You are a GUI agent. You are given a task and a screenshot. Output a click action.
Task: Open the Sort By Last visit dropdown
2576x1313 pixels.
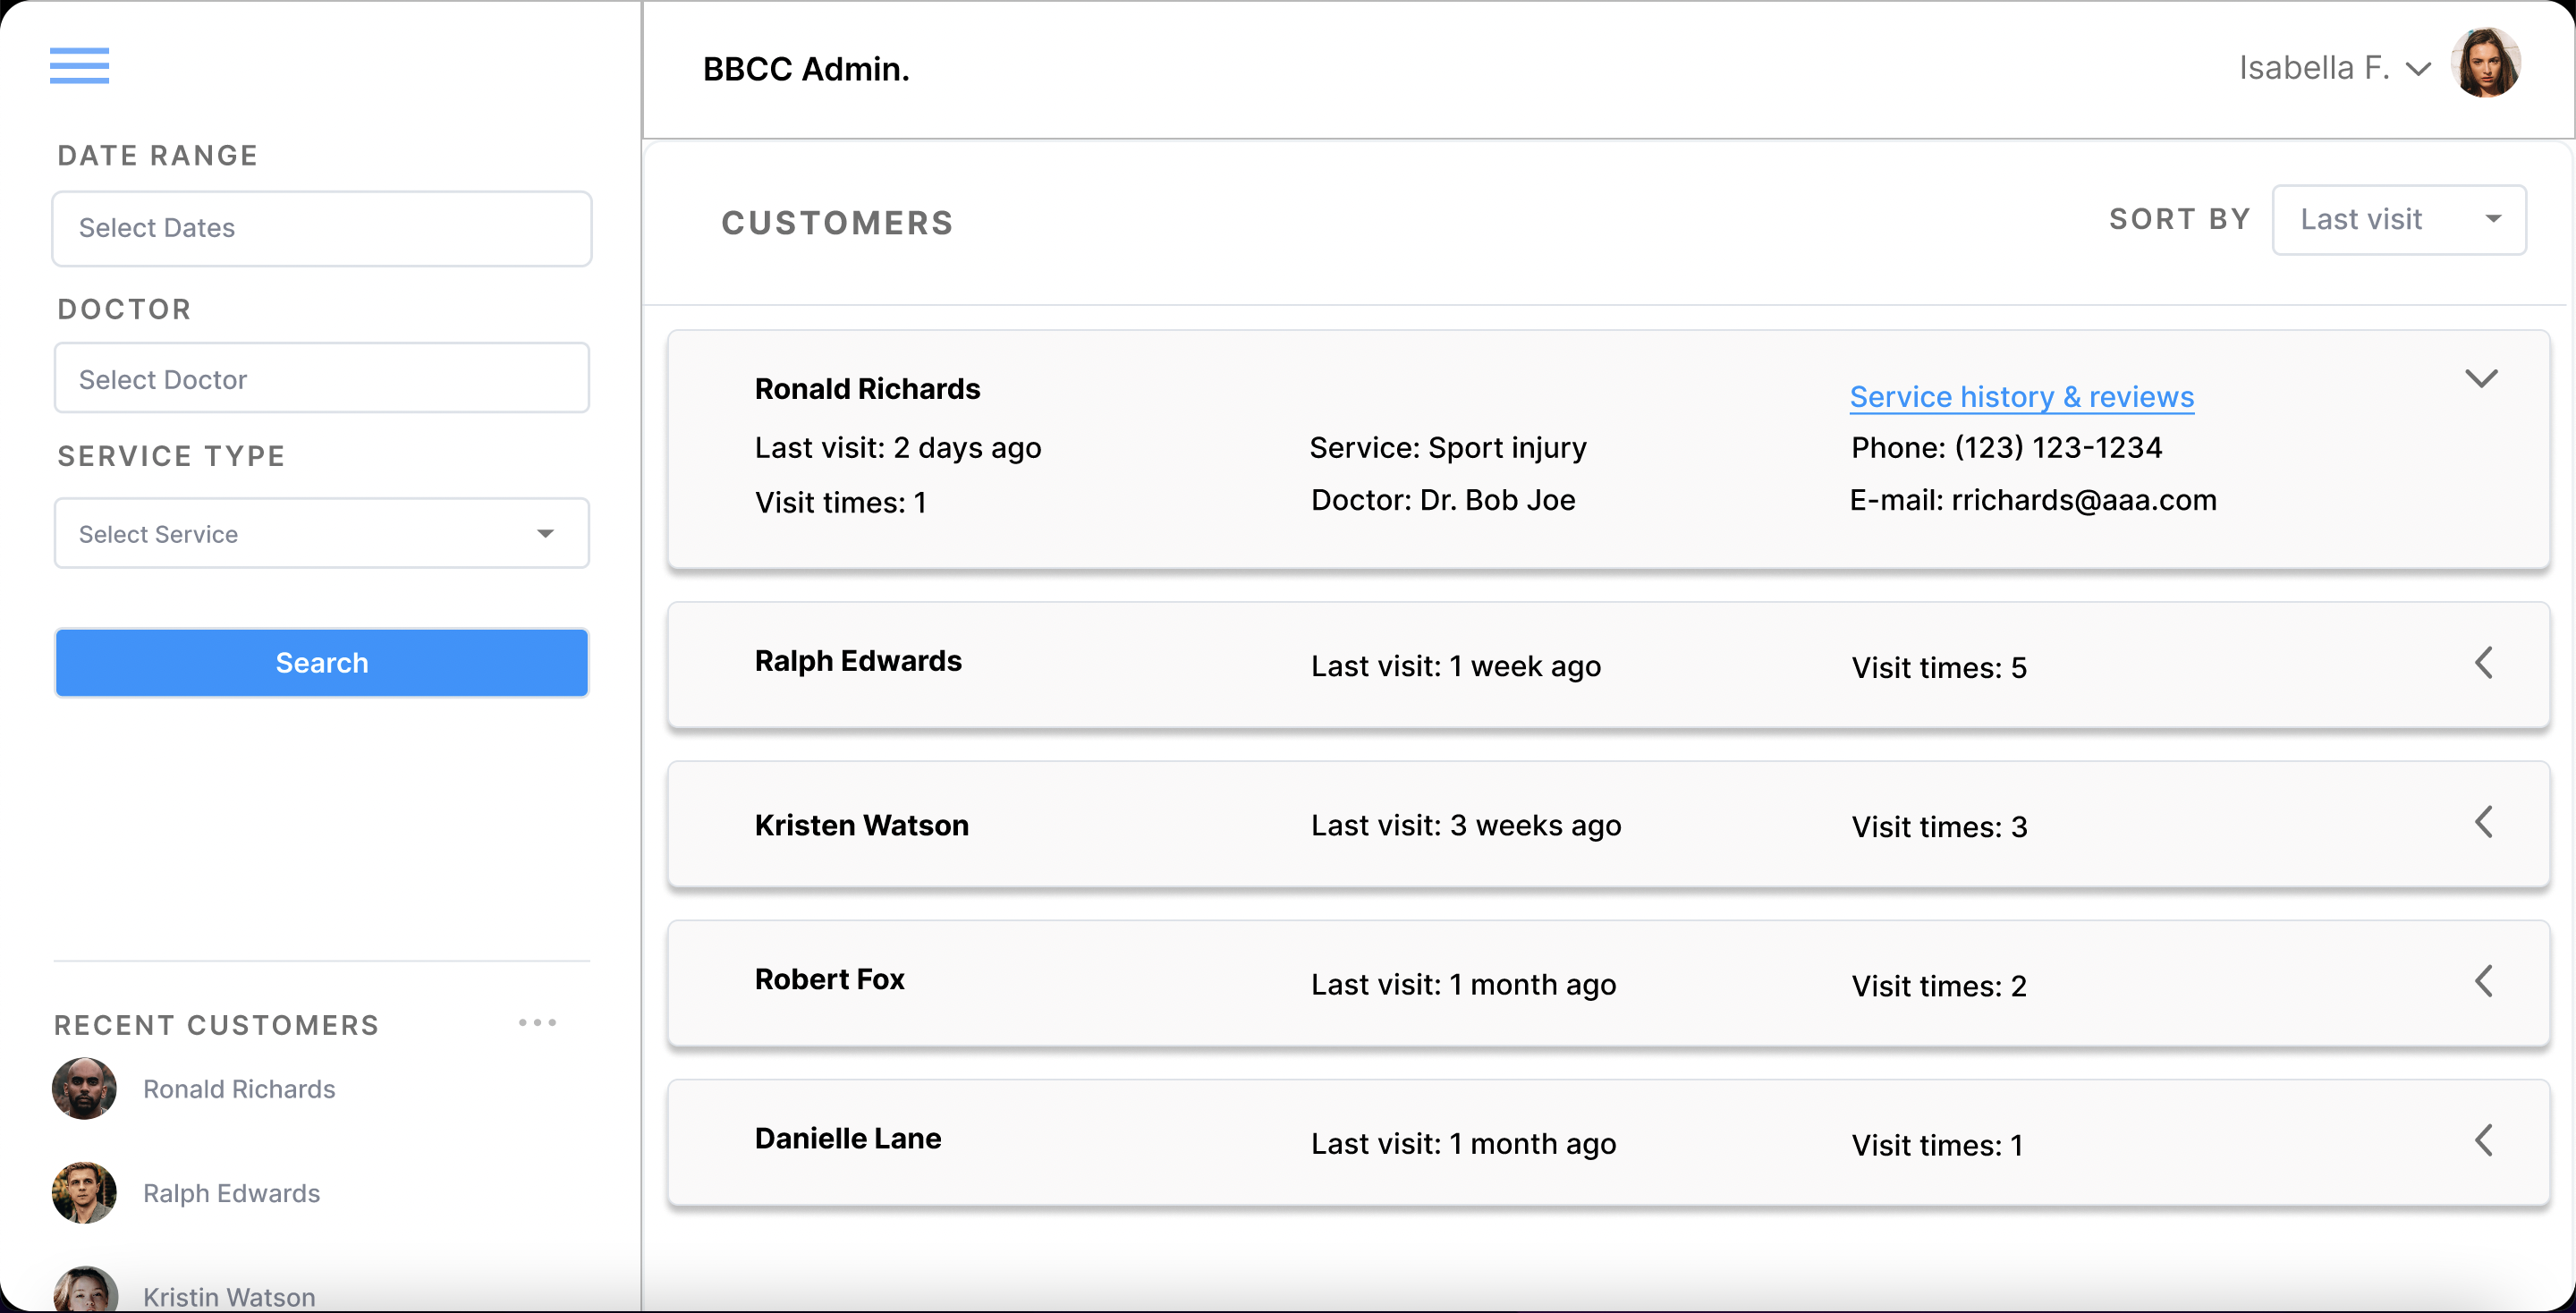coord(2398,220)
